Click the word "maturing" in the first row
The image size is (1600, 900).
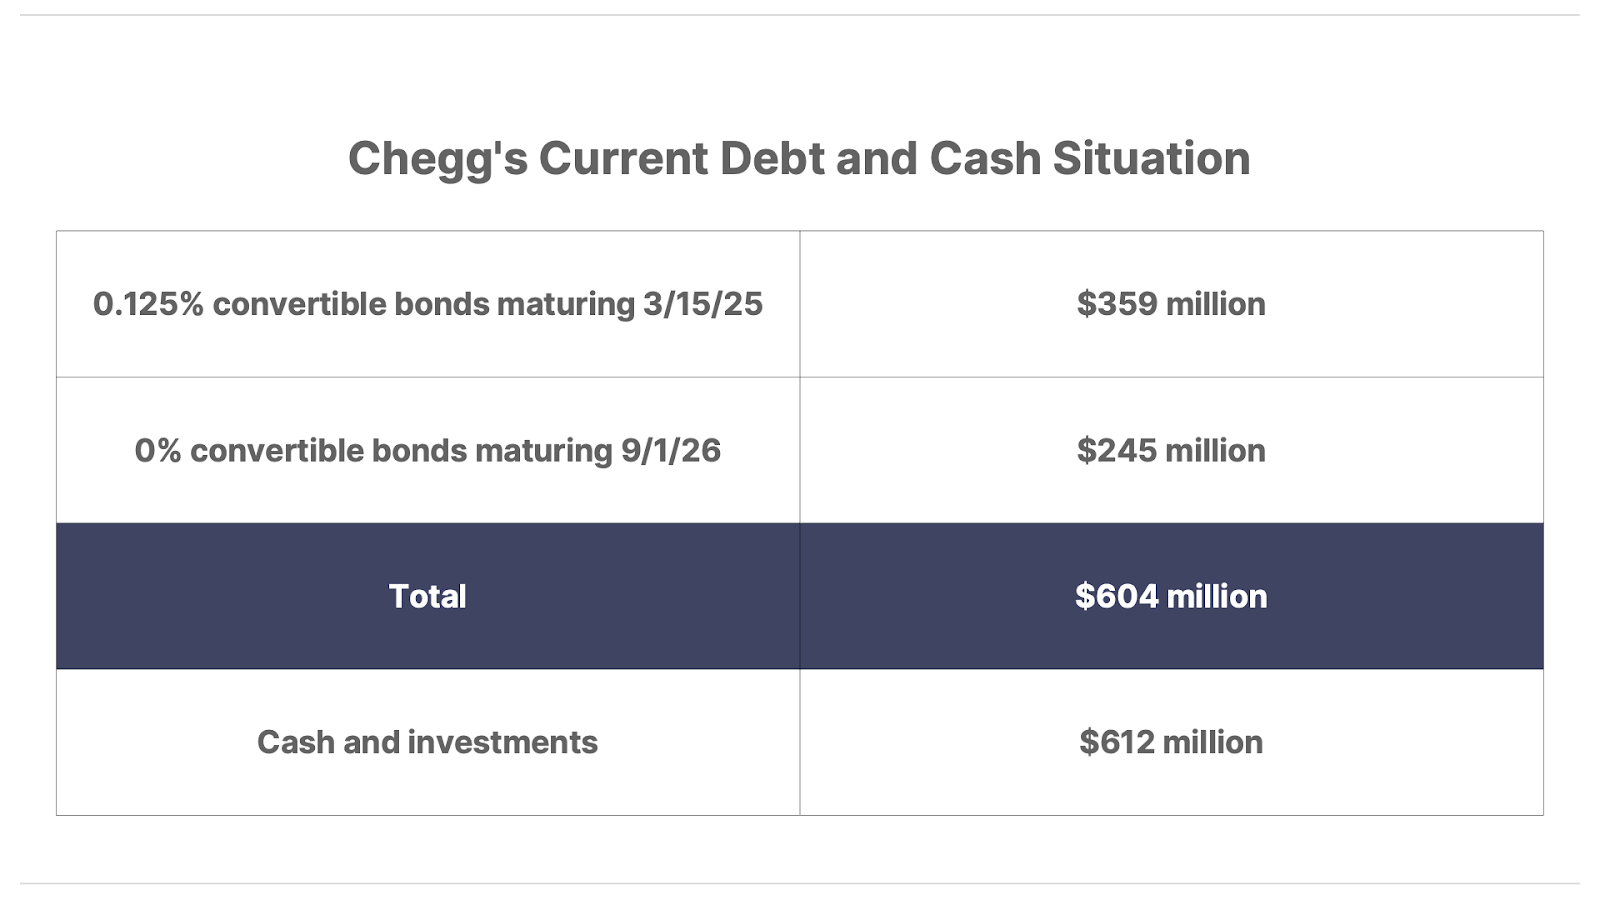pyautogui.click(x=565, y=304)
